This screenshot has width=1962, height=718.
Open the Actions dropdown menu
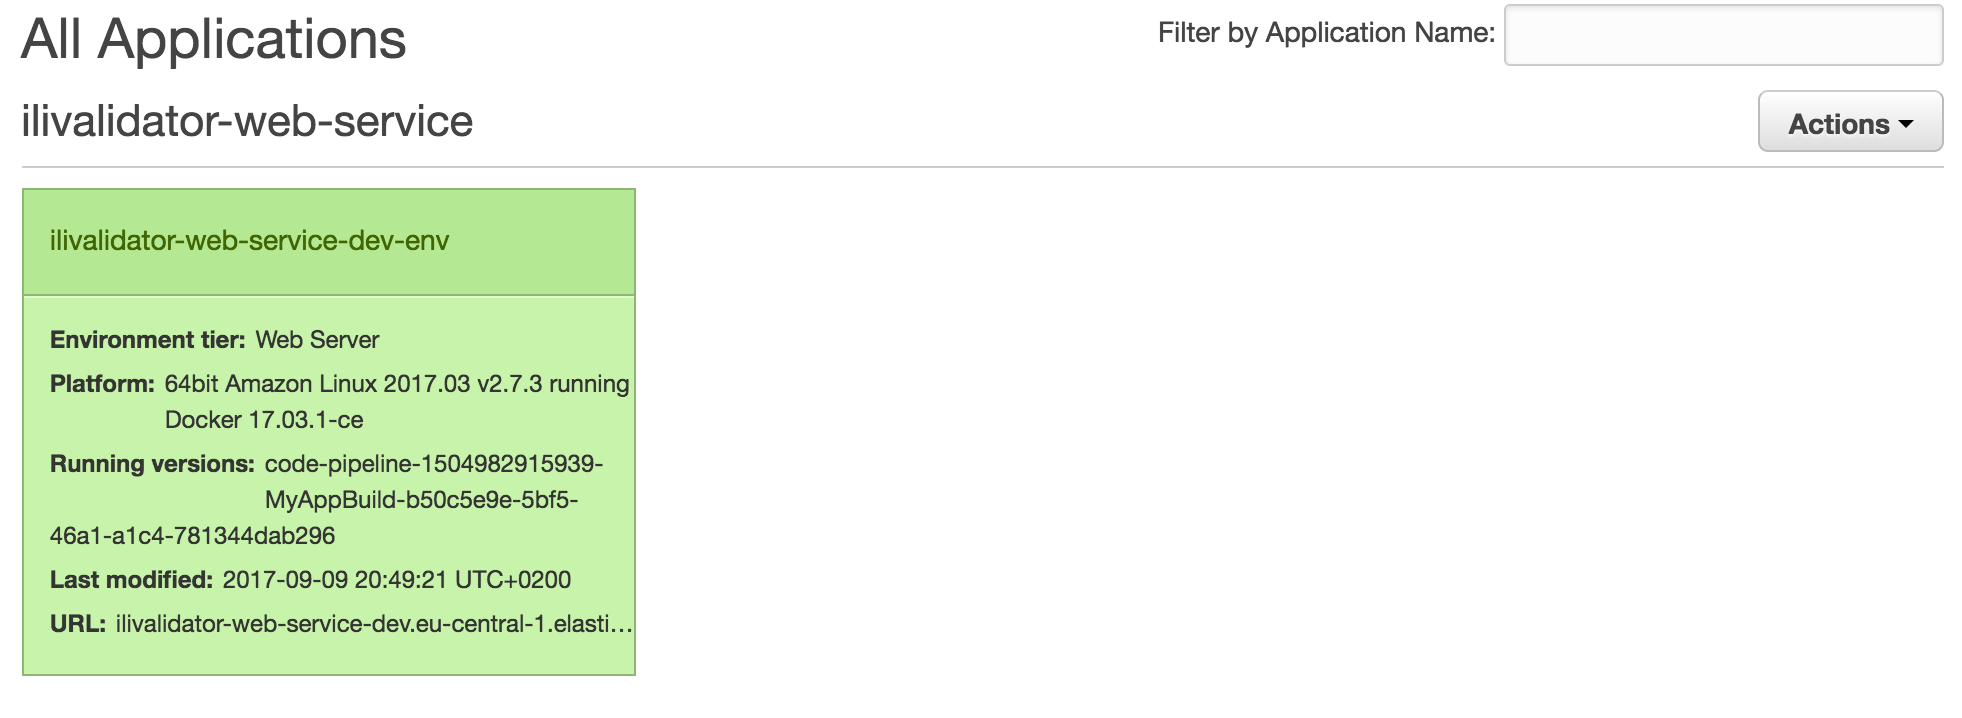click(x=1850, y=122)
